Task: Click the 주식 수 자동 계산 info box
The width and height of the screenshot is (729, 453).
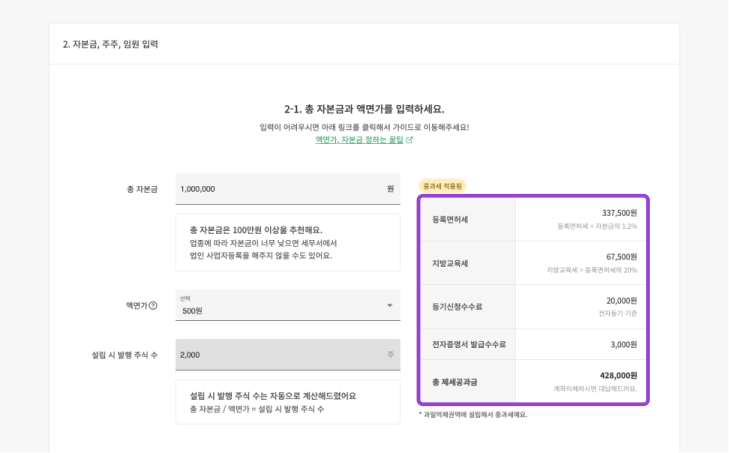Action: pyautogui.click(x=287, y=402)
